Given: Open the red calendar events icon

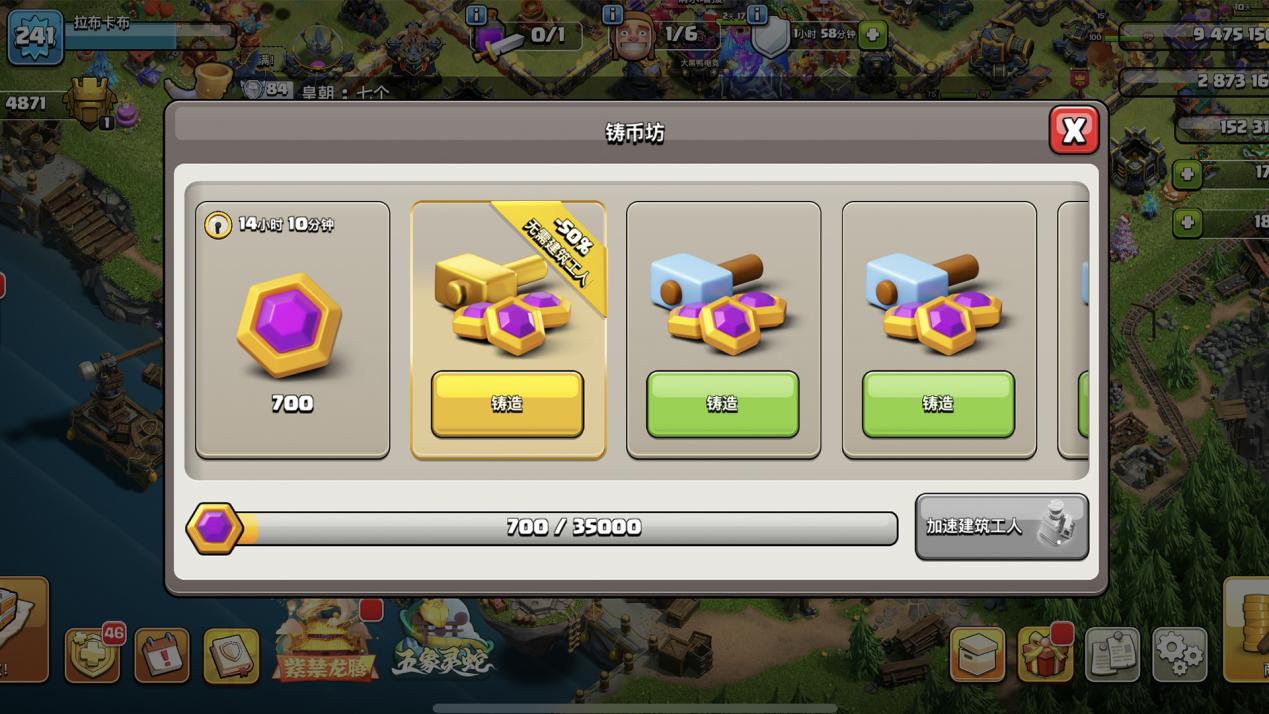Looking at the screenshot, I should (161, 656).
